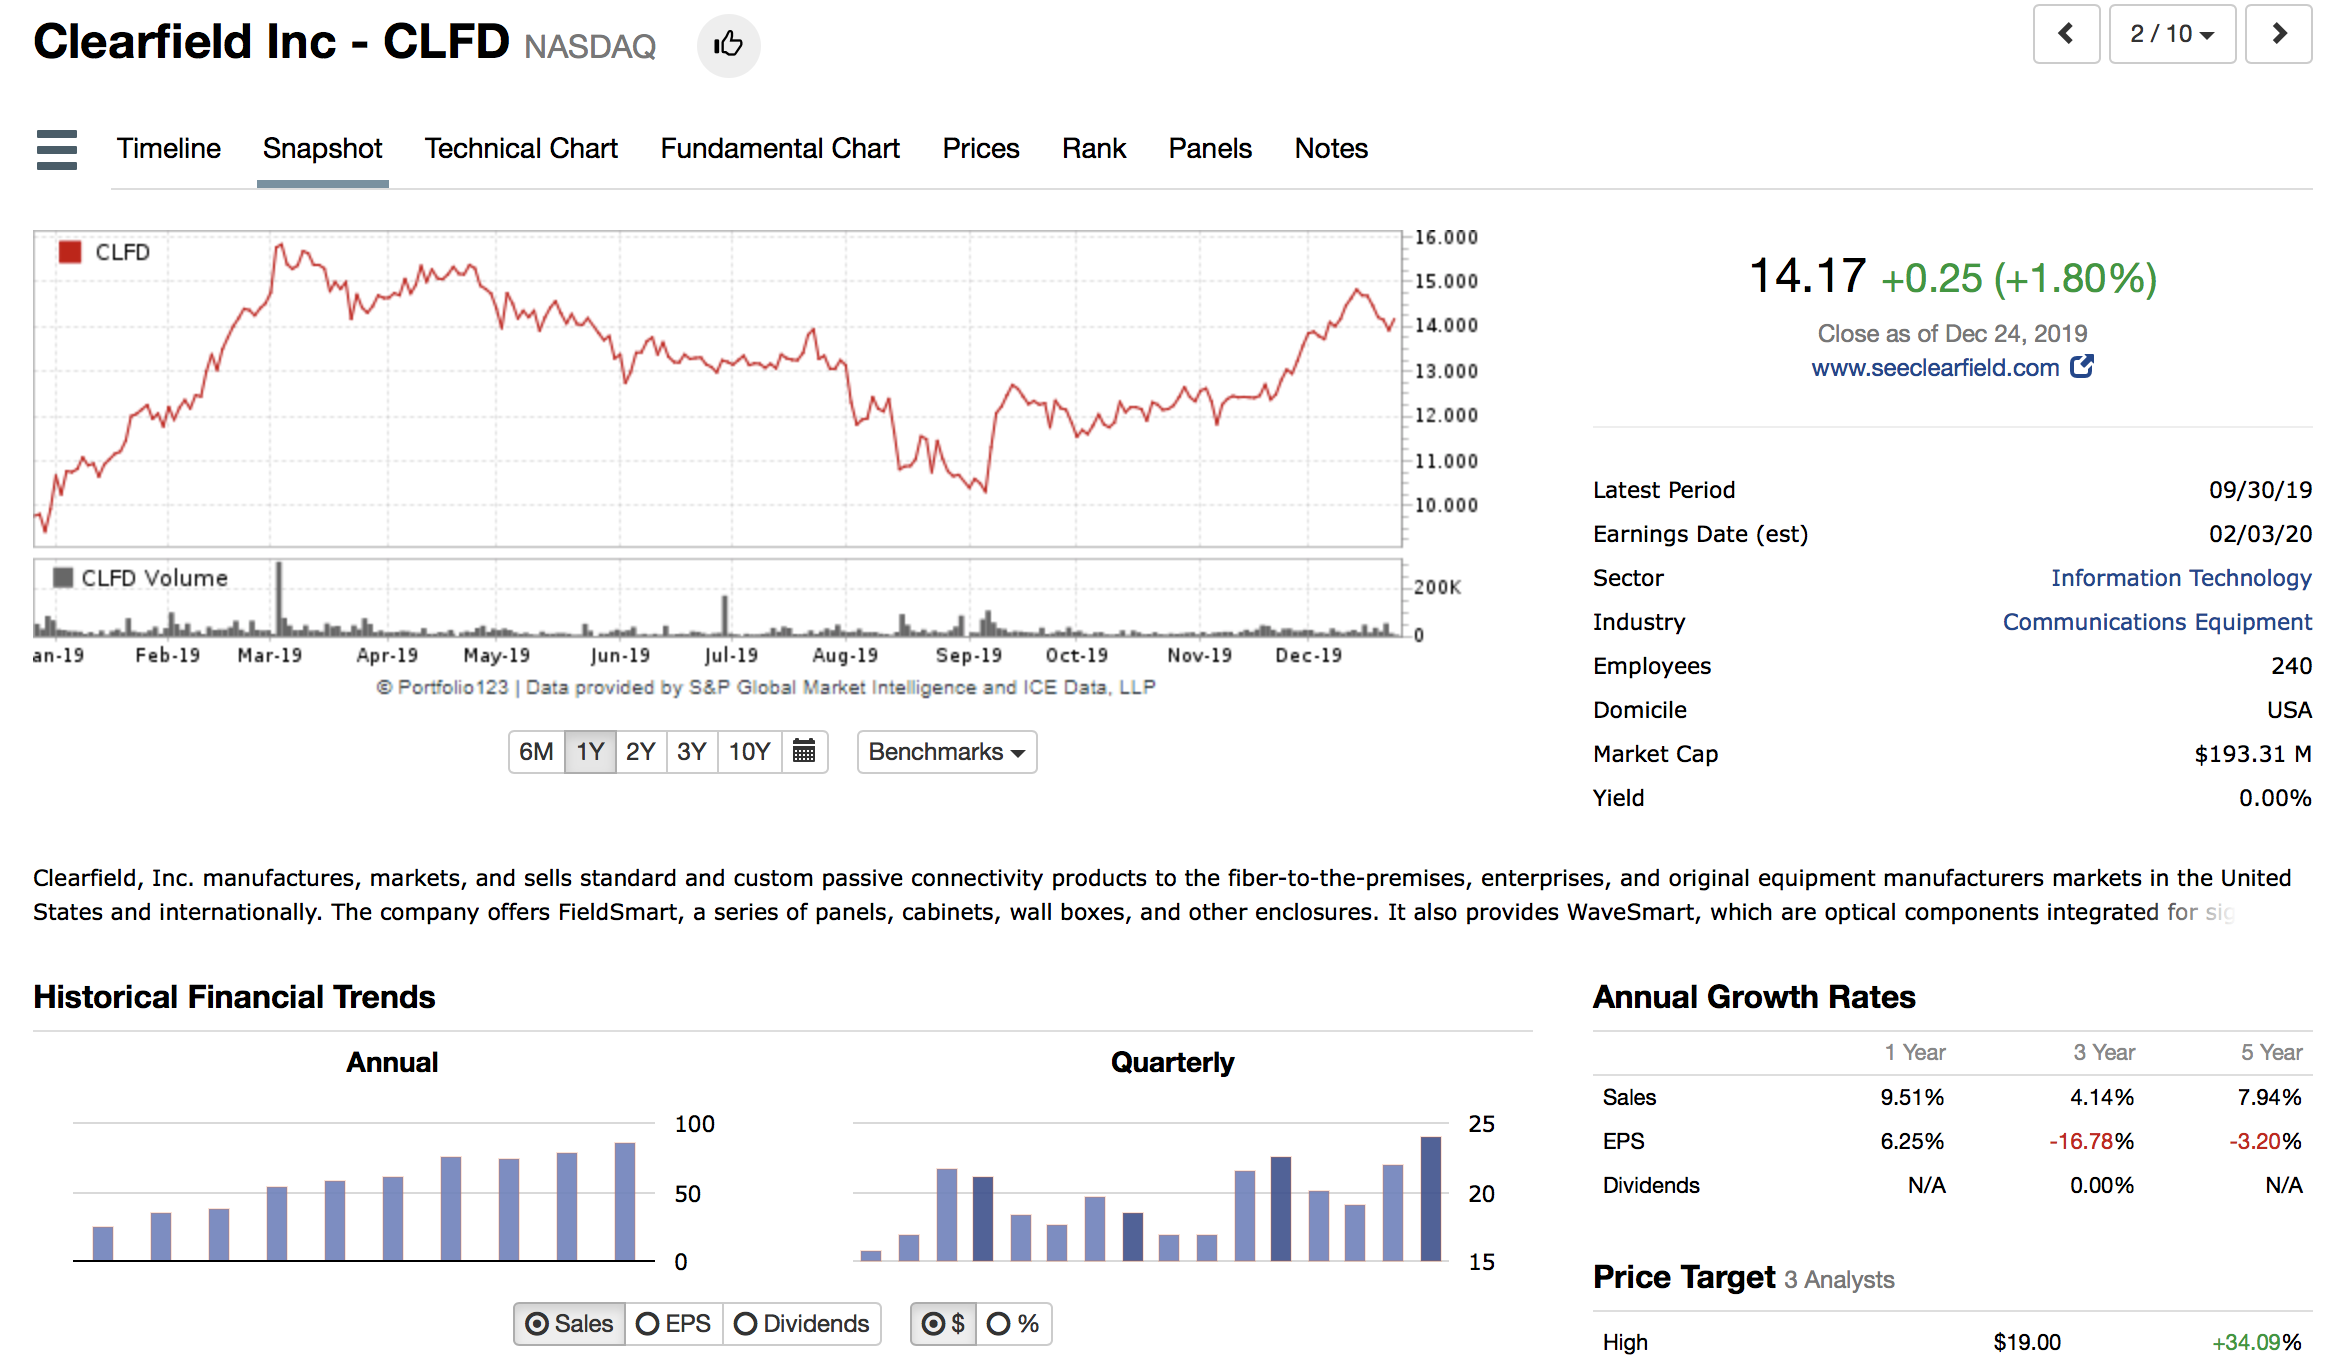
Task: Click external link icon beside website
Action: pos(2081,367)
